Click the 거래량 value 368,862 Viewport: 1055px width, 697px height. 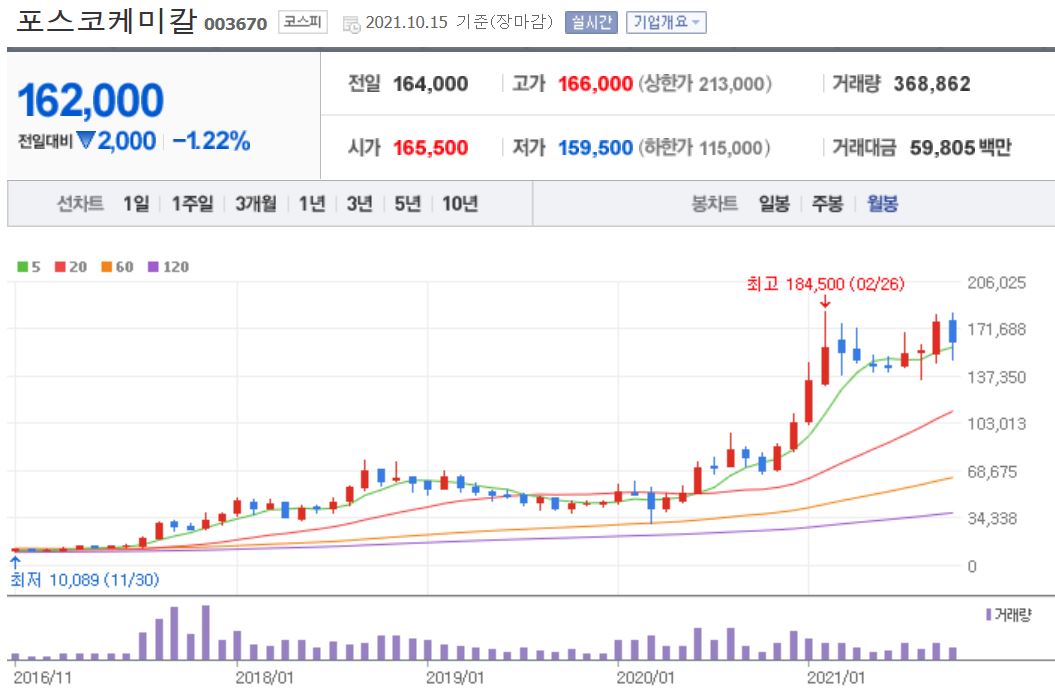click(x=932, y=84)
